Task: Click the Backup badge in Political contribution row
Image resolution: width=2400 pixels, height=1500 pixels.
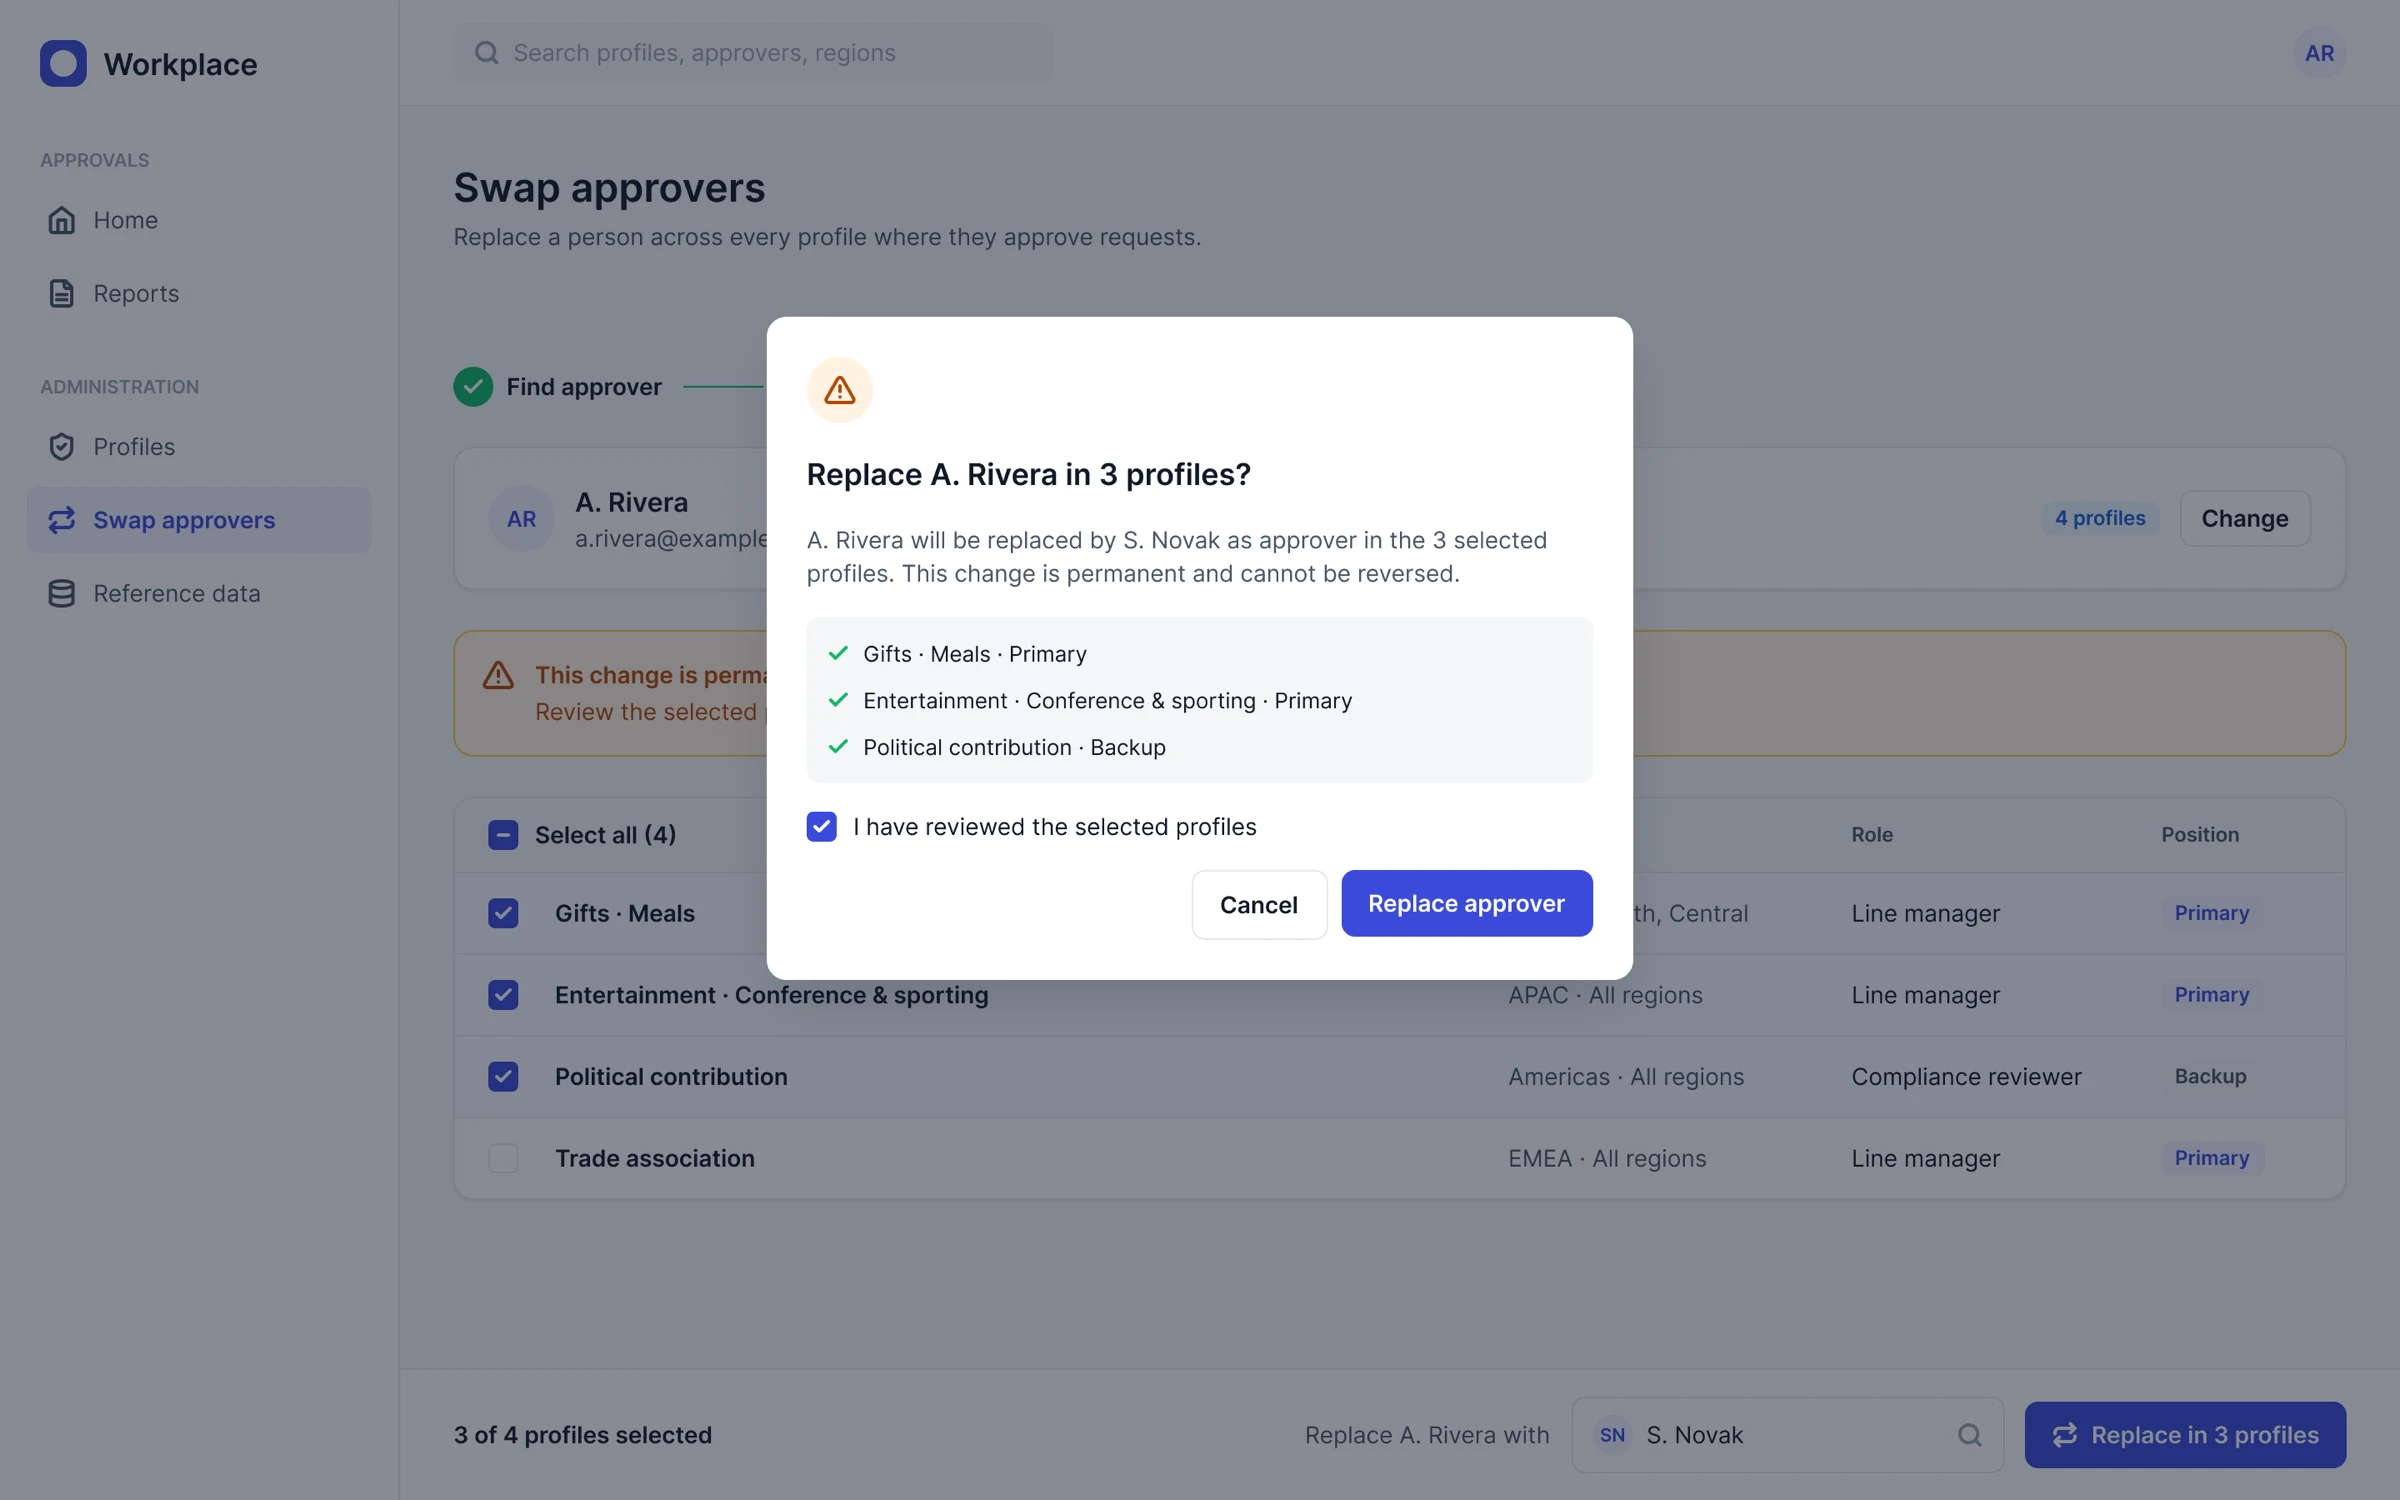Action: (x=2210, y=1076)
